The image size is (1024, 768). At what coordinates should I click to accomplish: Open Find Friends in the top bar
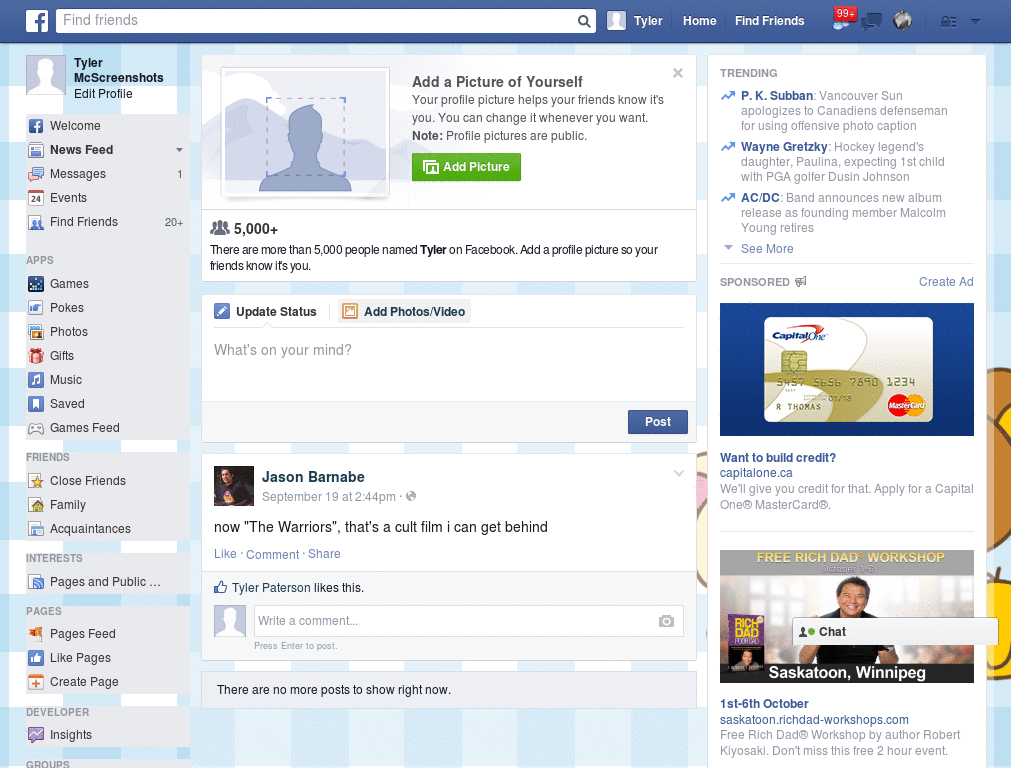pos(769,21)
